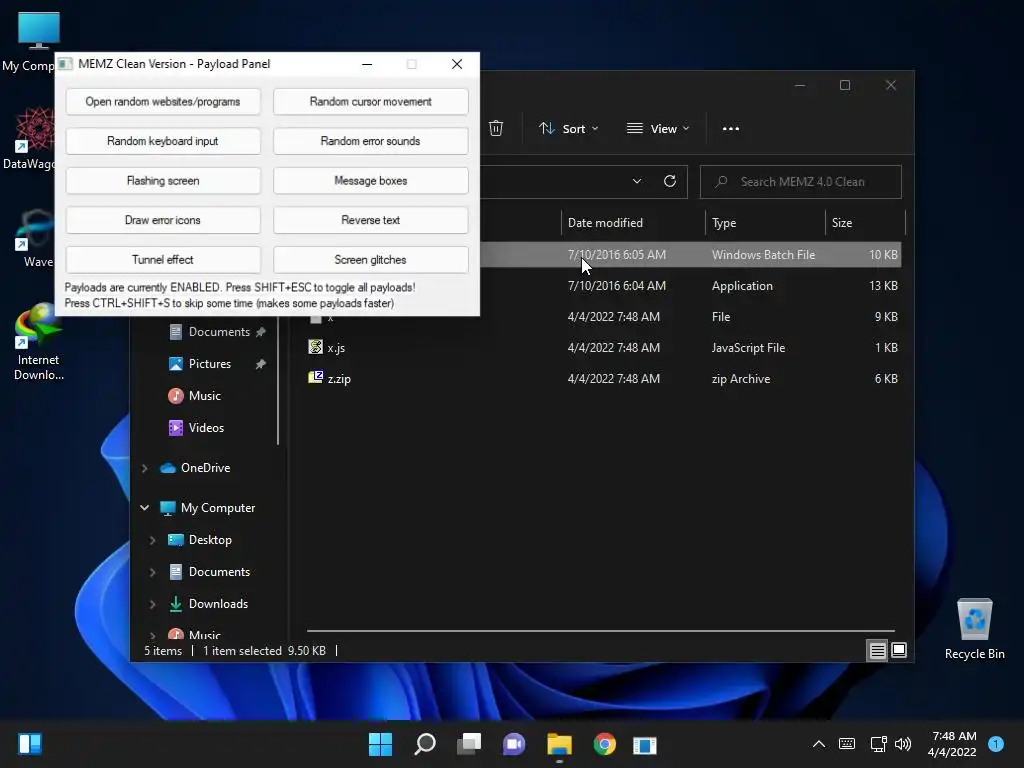Open the address bar history dropdown chevron
Screen dimensions: 1024x768
click(637, 182)
